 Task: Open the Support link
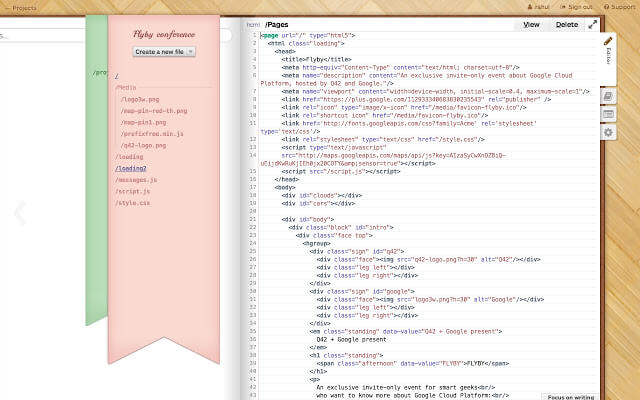(x=620, y=7)
